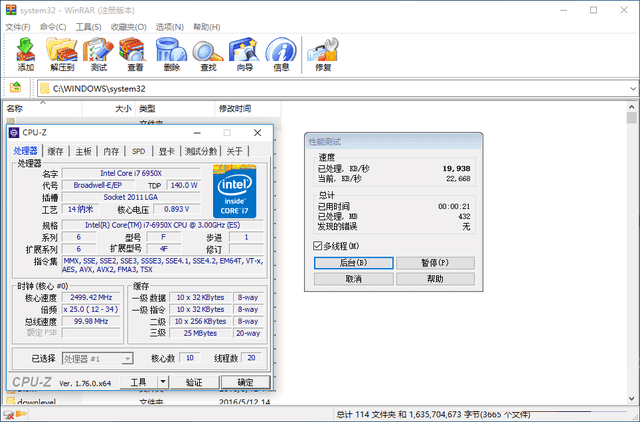Click the 25 MBytes level 3 cache value
640x422 pixels.
point(200,333)
